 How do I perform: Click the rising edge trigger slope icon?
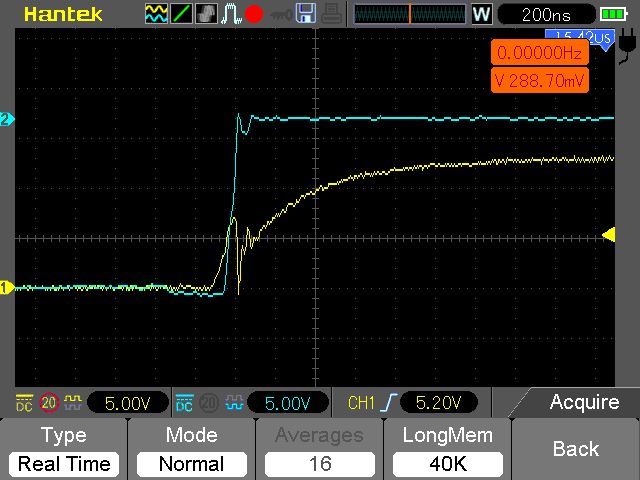pos(388,403)
